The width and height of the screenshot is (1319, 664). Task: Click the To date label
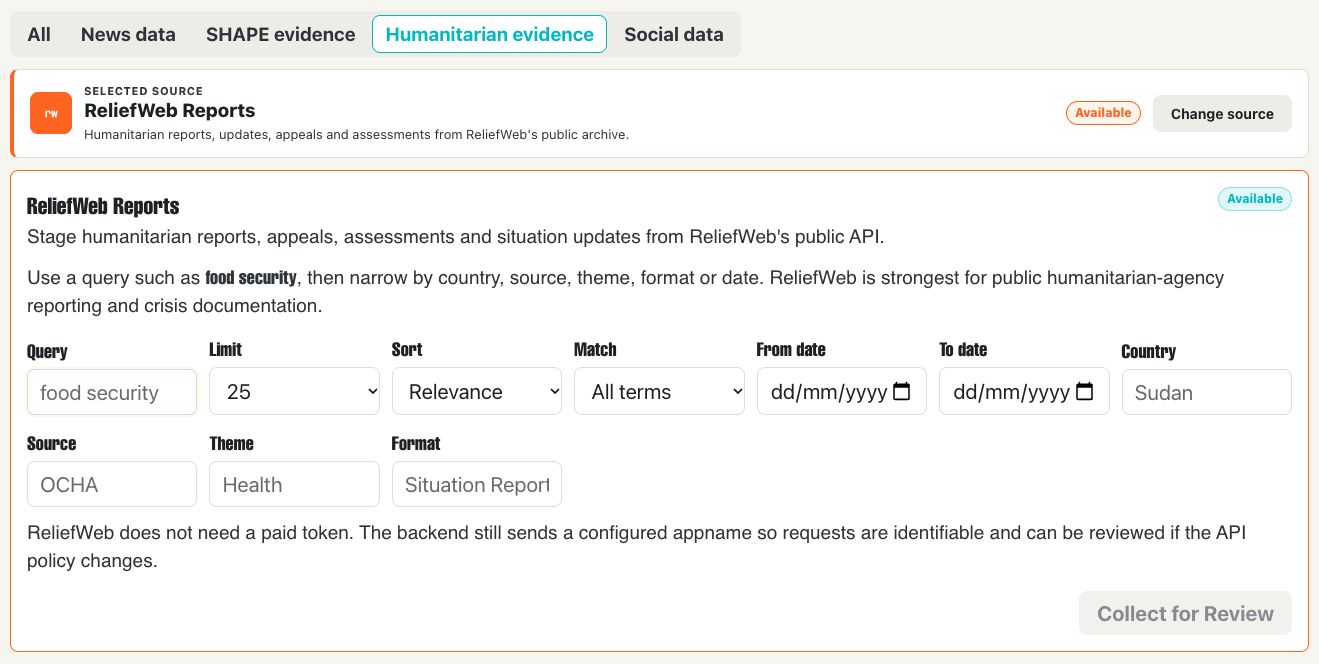pyautogui.click(x=963, y=350)
